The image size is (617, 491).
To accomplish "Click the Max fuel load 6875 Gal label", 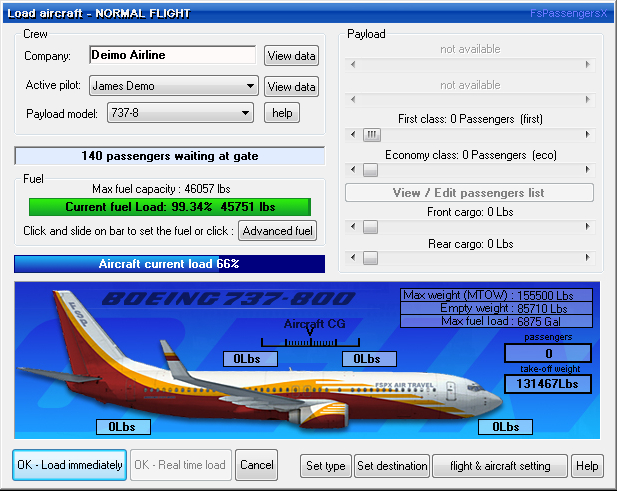I will 497,321.
